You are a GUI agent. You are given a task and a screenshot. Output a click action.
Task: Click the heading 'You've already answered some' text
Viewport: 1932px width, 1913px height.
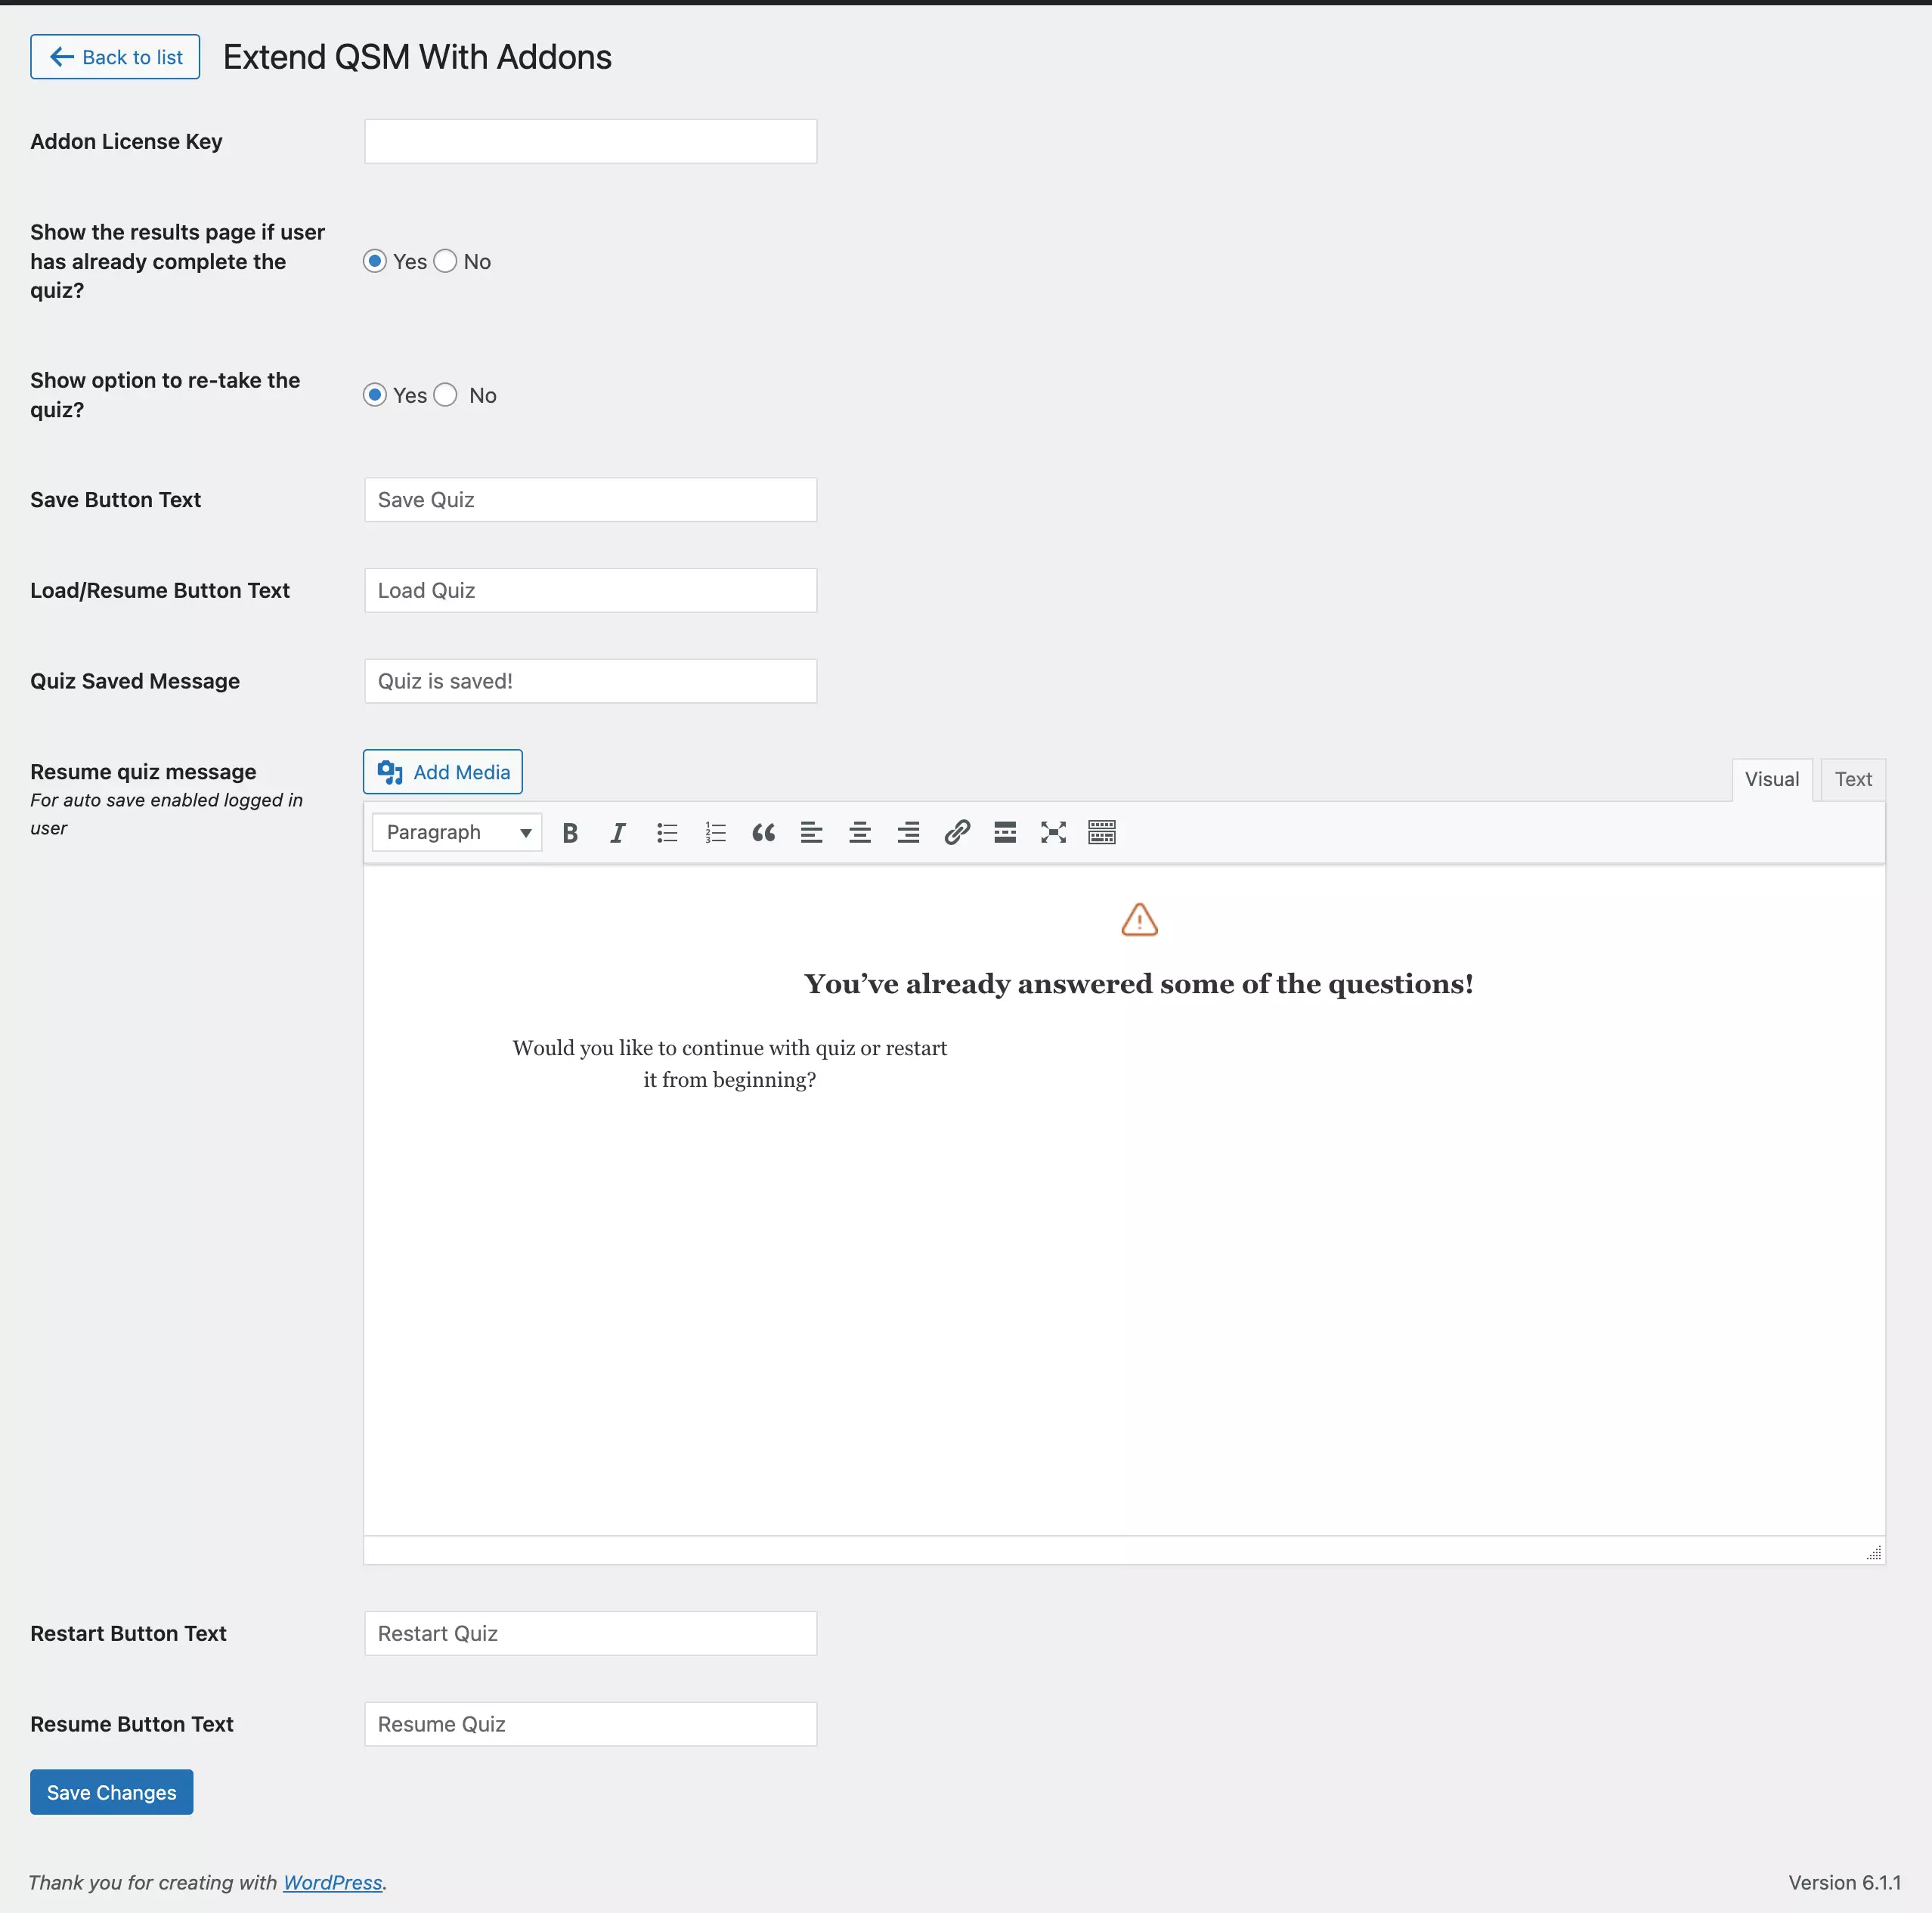click(x=1139, y=984)
